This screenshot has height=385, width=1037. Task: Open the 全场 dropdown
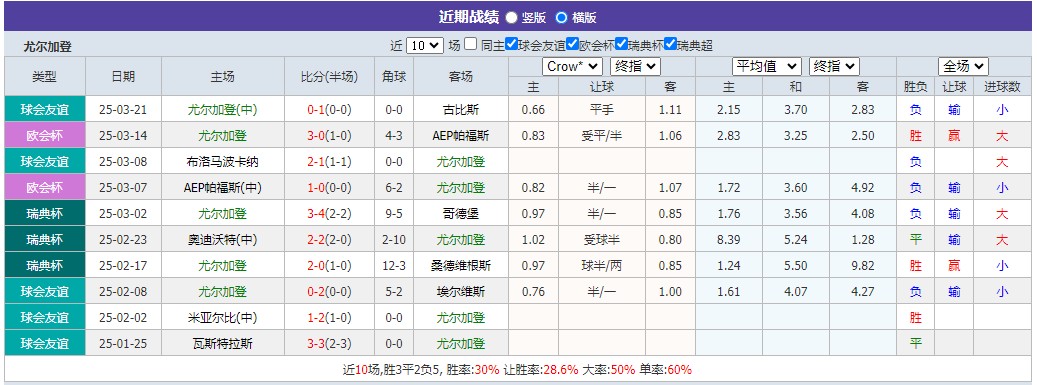963,66
